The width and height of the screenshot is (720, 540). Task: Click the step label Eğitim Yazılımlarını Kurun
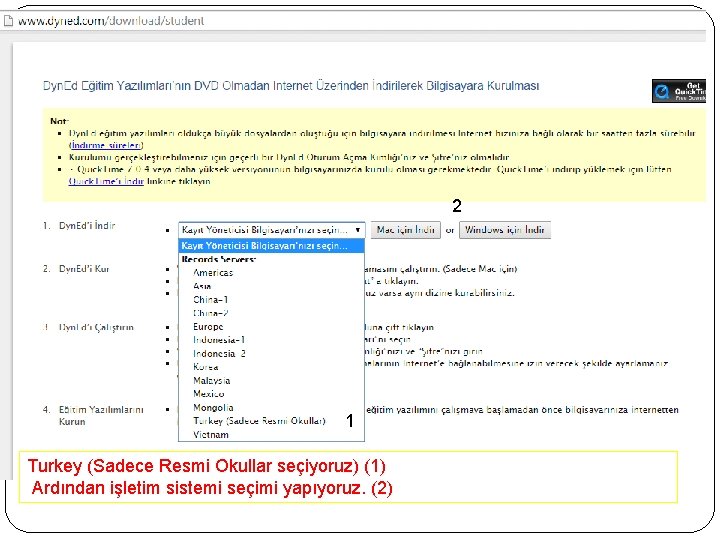(101, 416)
